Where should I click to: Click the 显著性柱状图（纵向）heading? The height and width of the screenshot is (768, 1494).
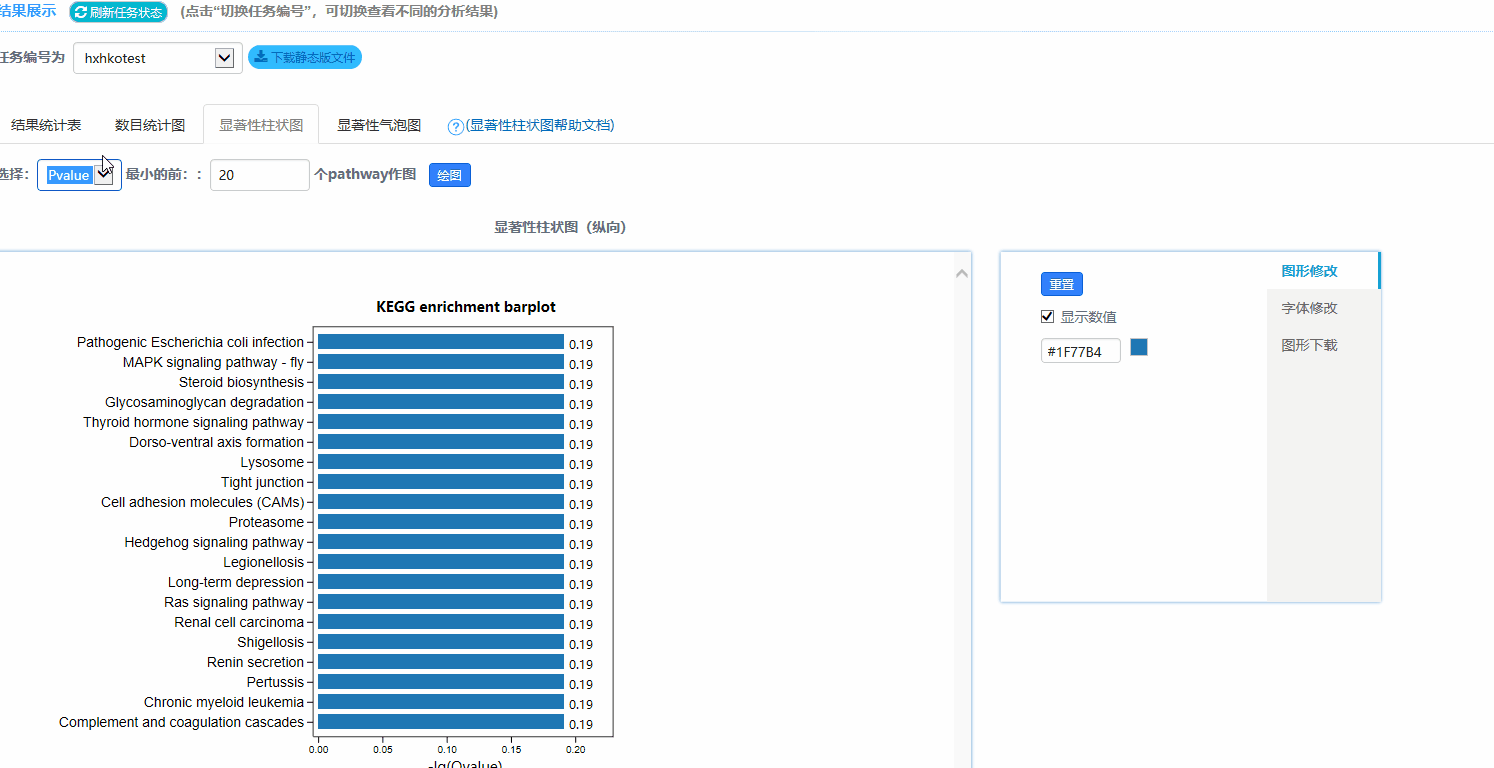click(560, 227)
